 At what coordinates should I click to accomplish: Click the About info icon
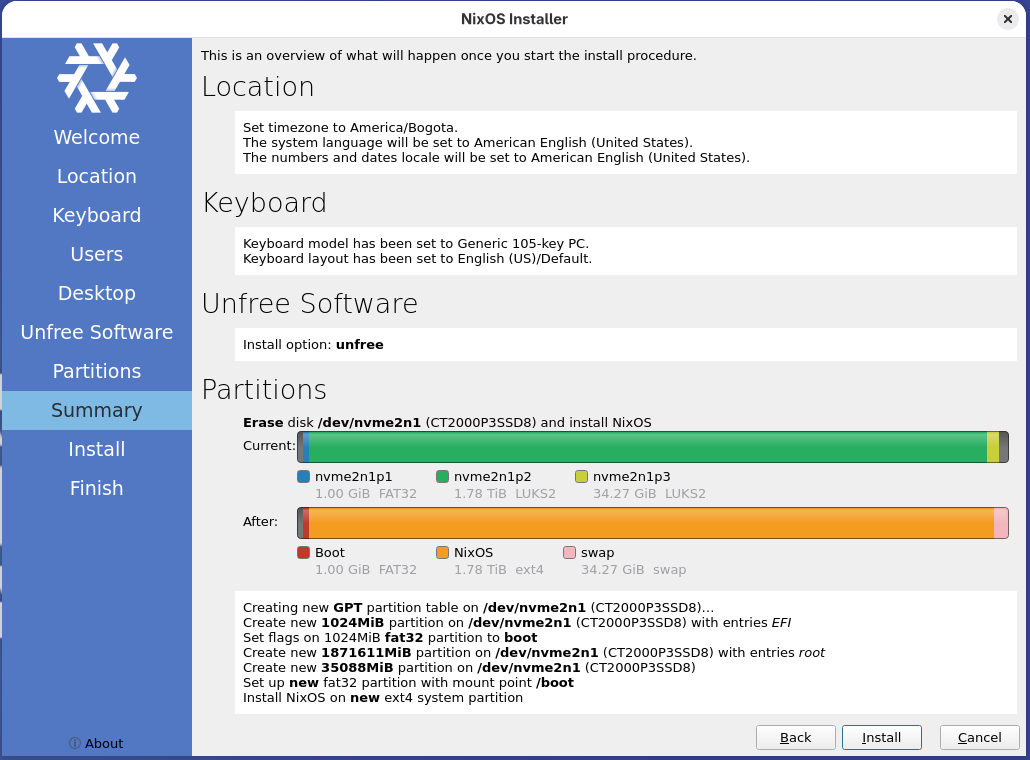pyautogui.click(x=75, y=743)
